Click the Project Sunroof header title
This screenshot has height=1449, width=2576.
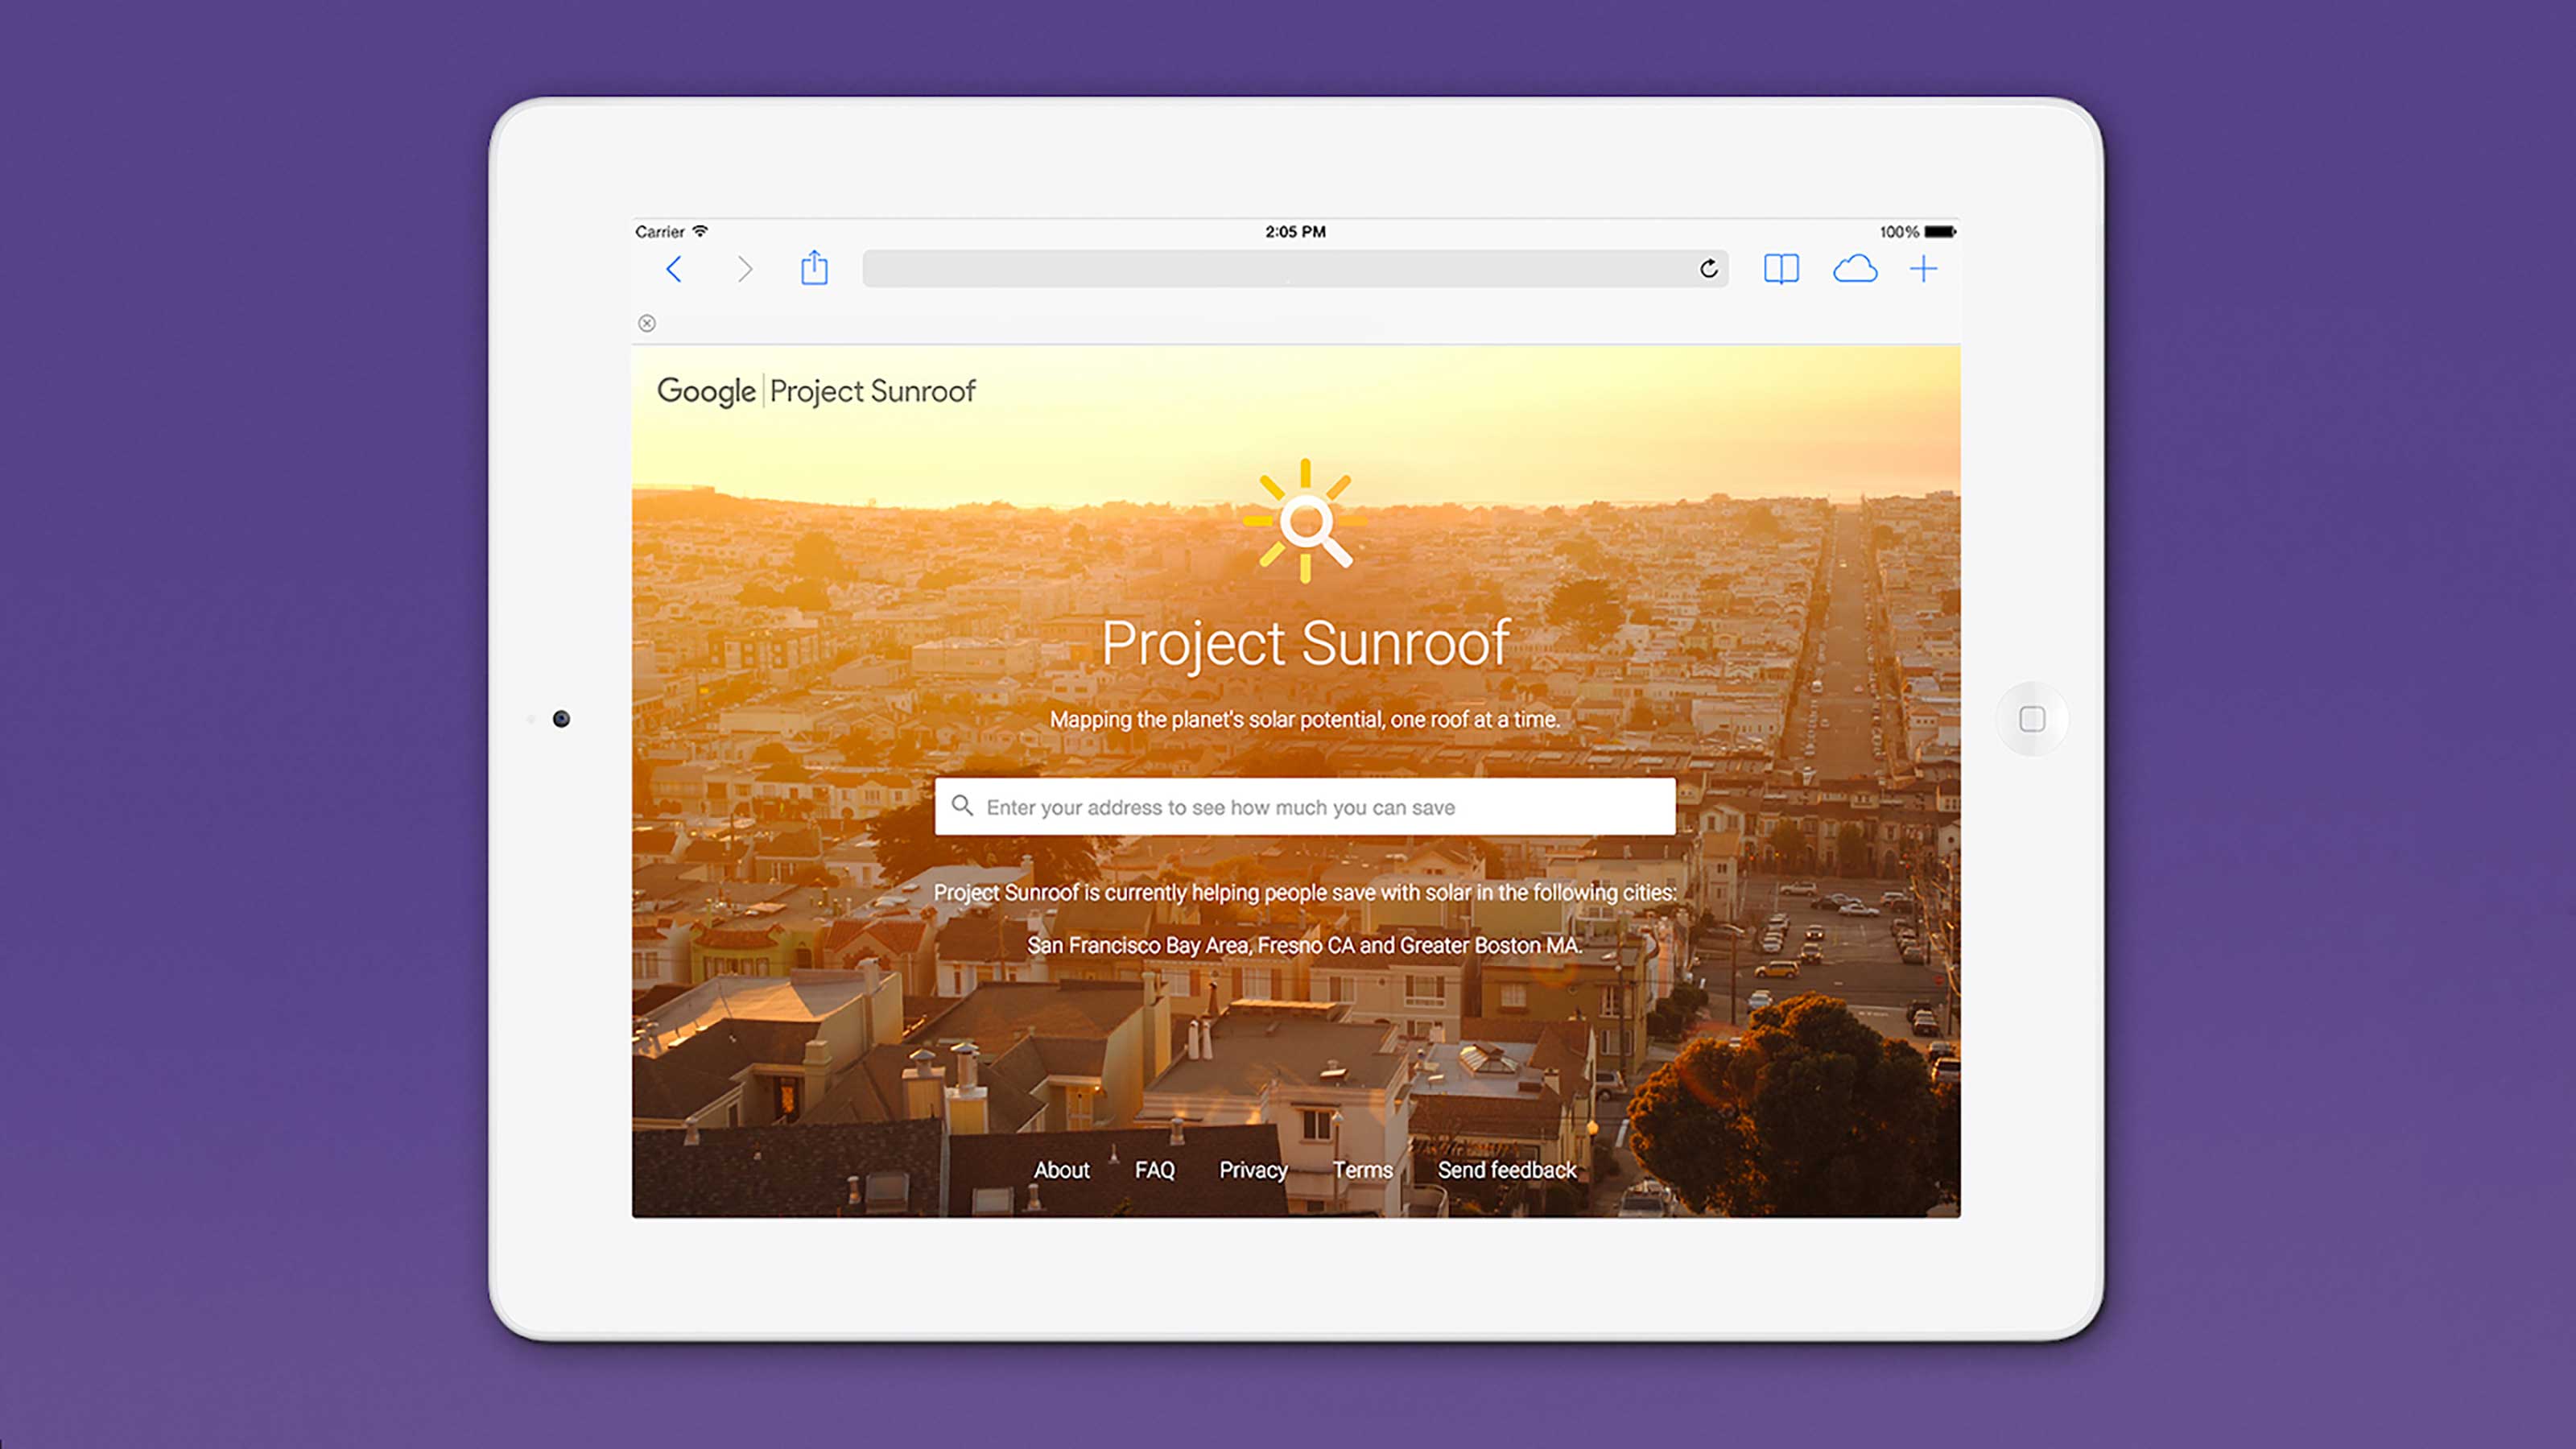point(872,391)
